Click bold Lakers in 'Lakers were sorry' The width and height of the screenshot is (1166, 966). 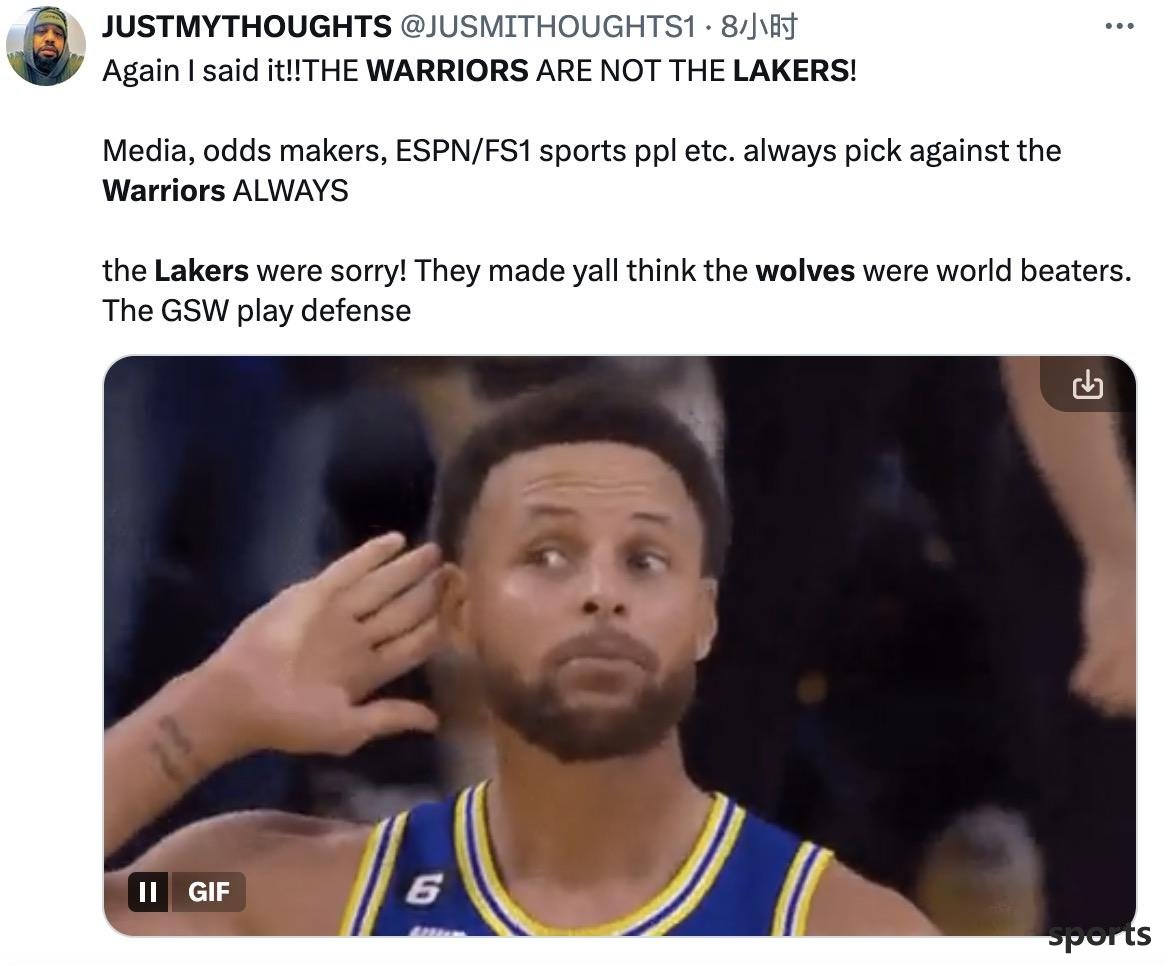point(201,271)
